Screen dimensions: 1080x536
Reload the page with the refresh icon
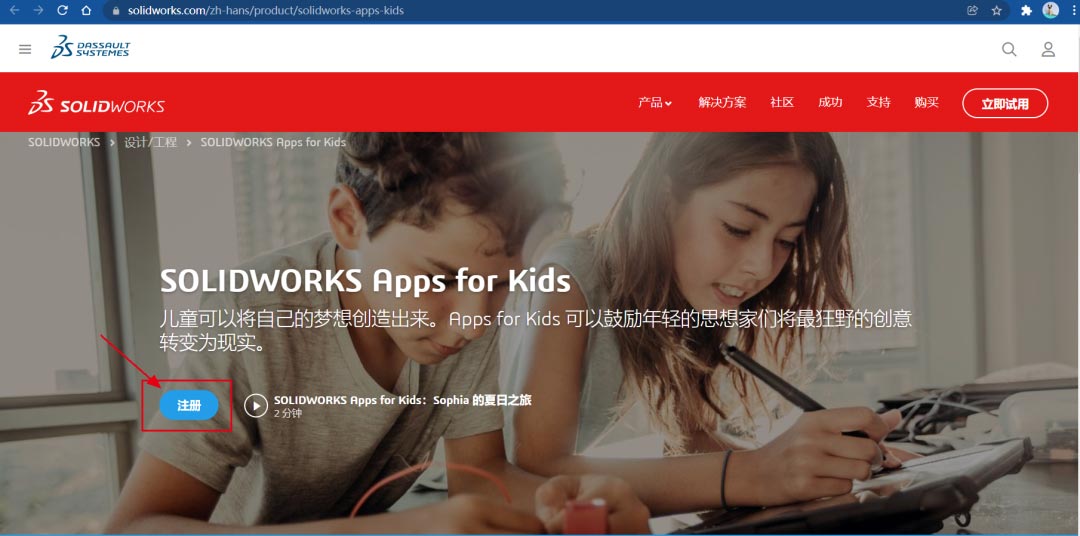[62, 10]
